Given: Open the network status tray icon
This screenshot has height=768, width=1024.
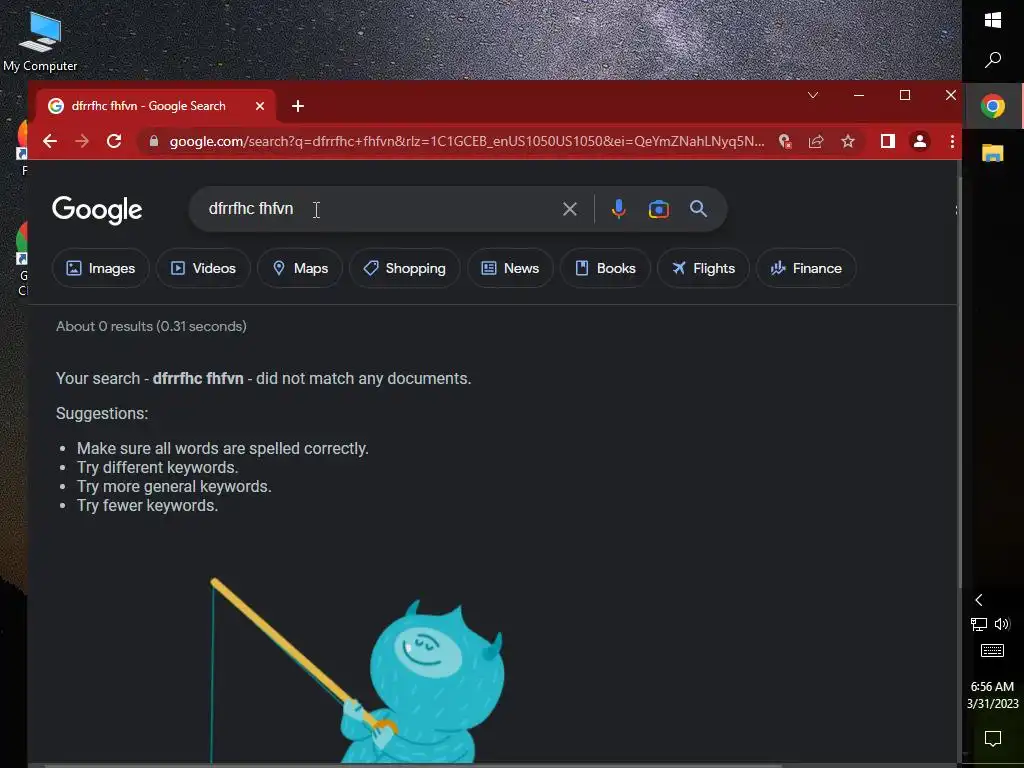Looking at the screenshot, I should [x=978, y=624].
